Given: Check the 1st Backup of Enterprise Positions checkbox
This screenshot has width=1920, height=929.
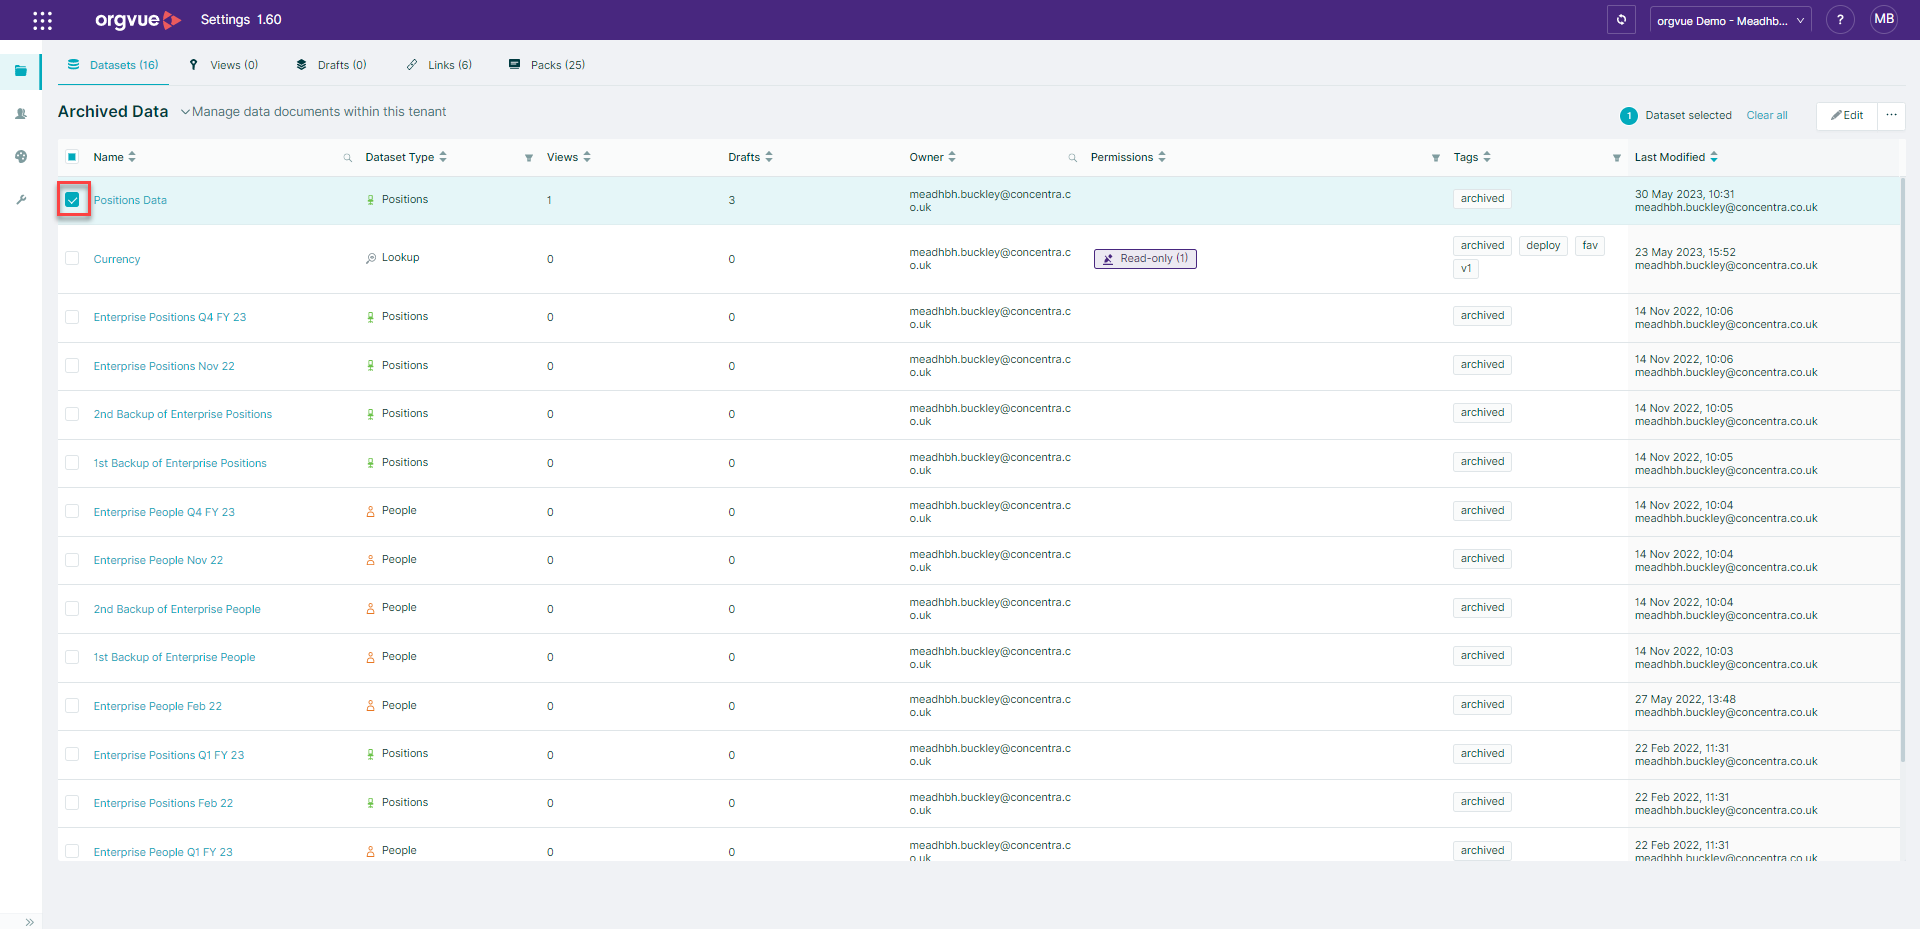Looking at the screenshot, I should tap(72, 463).
